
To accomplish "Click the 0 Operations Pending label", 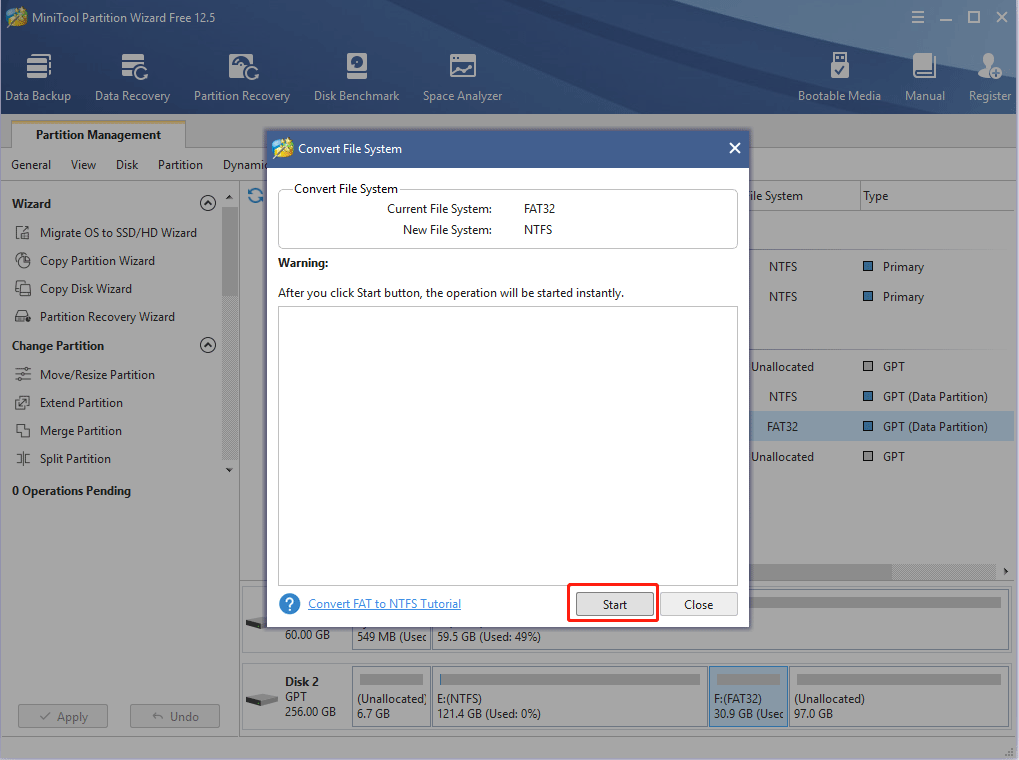I will (x=71, y=491).
